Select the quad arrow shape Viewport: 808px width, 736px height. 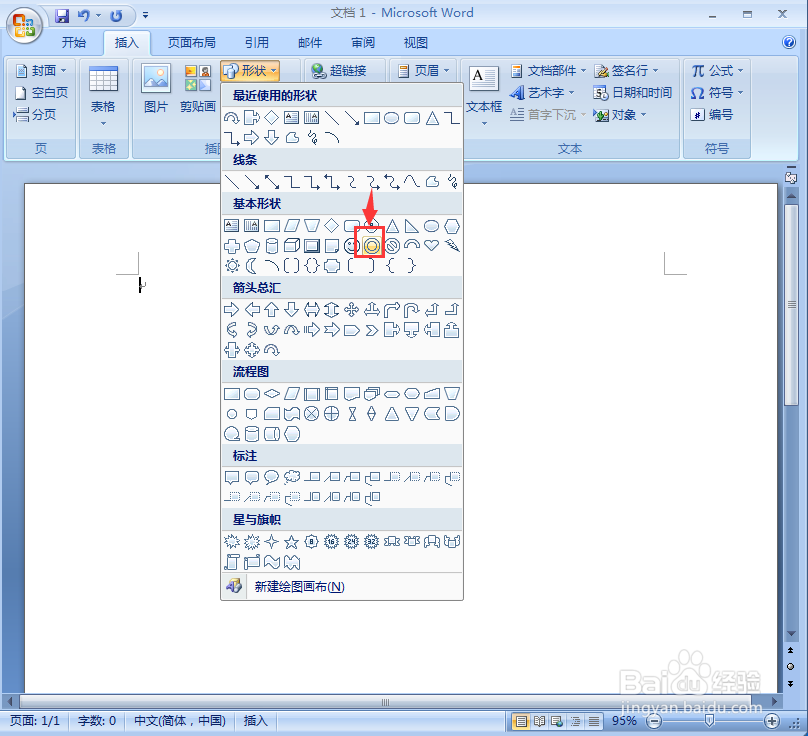(351, 310)
